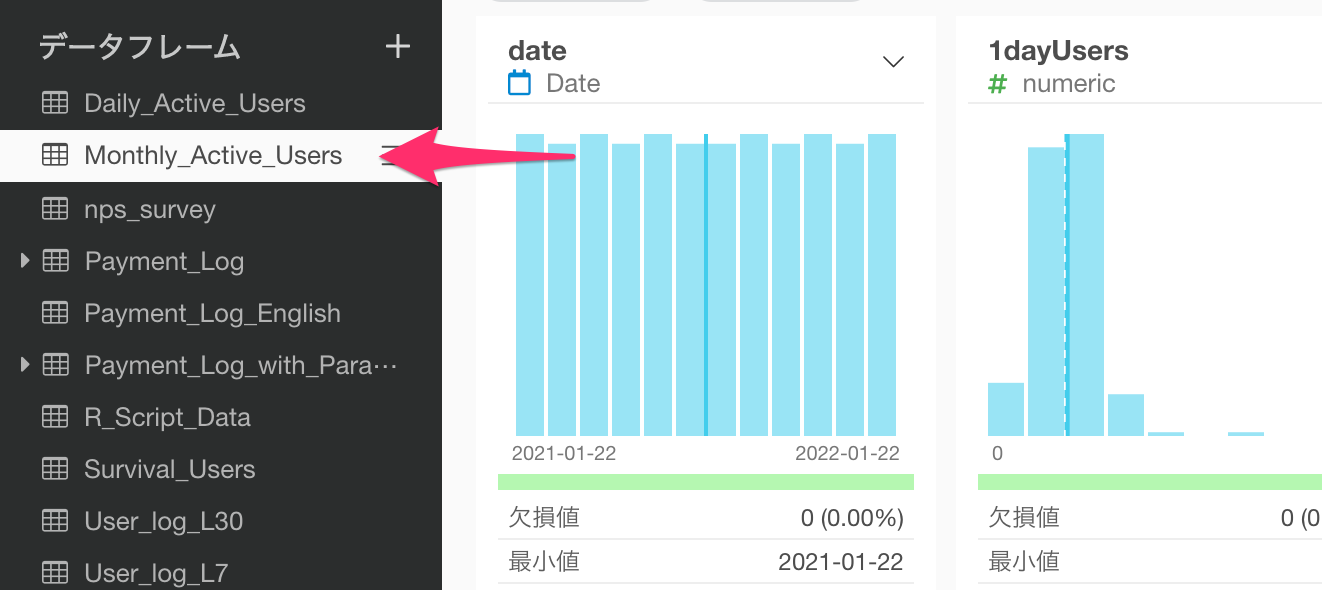Screen dimensions: 1322x590
Task: Add a new data frame with plus icon
Action: pyautogui.click(x=398, y=47)
